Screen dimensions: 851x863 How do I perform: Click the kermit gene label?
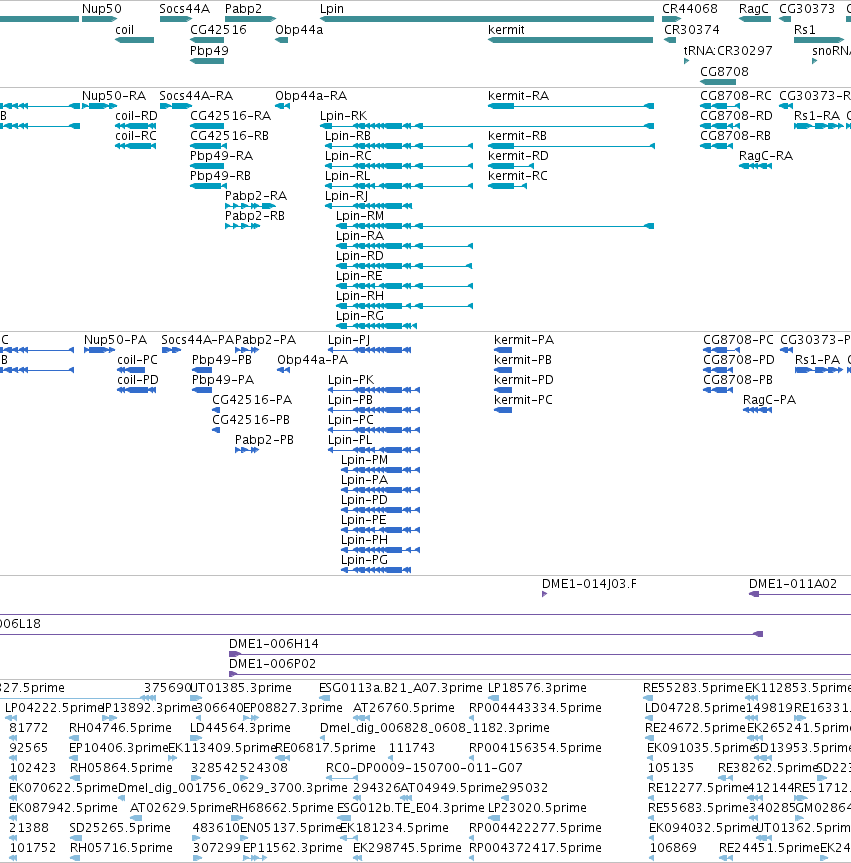pos(506,30)
